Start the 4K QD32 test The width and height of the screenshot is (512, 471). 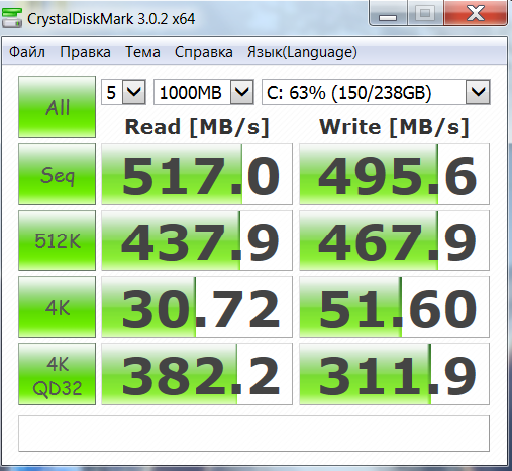[x=57, y=374]
